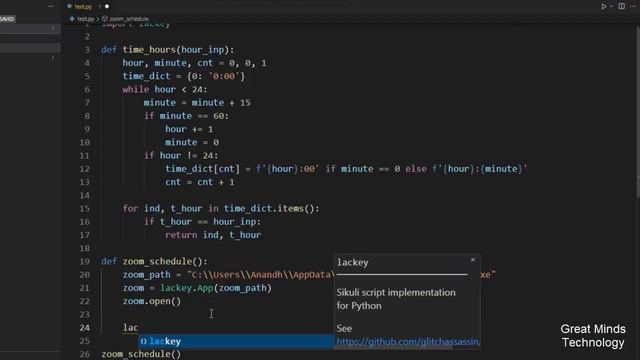Image resolution: width=640 pixels, height=360 pixels.
Task: Click the module icon beside lackey suggestion
Action: click(x=144, y=341)
